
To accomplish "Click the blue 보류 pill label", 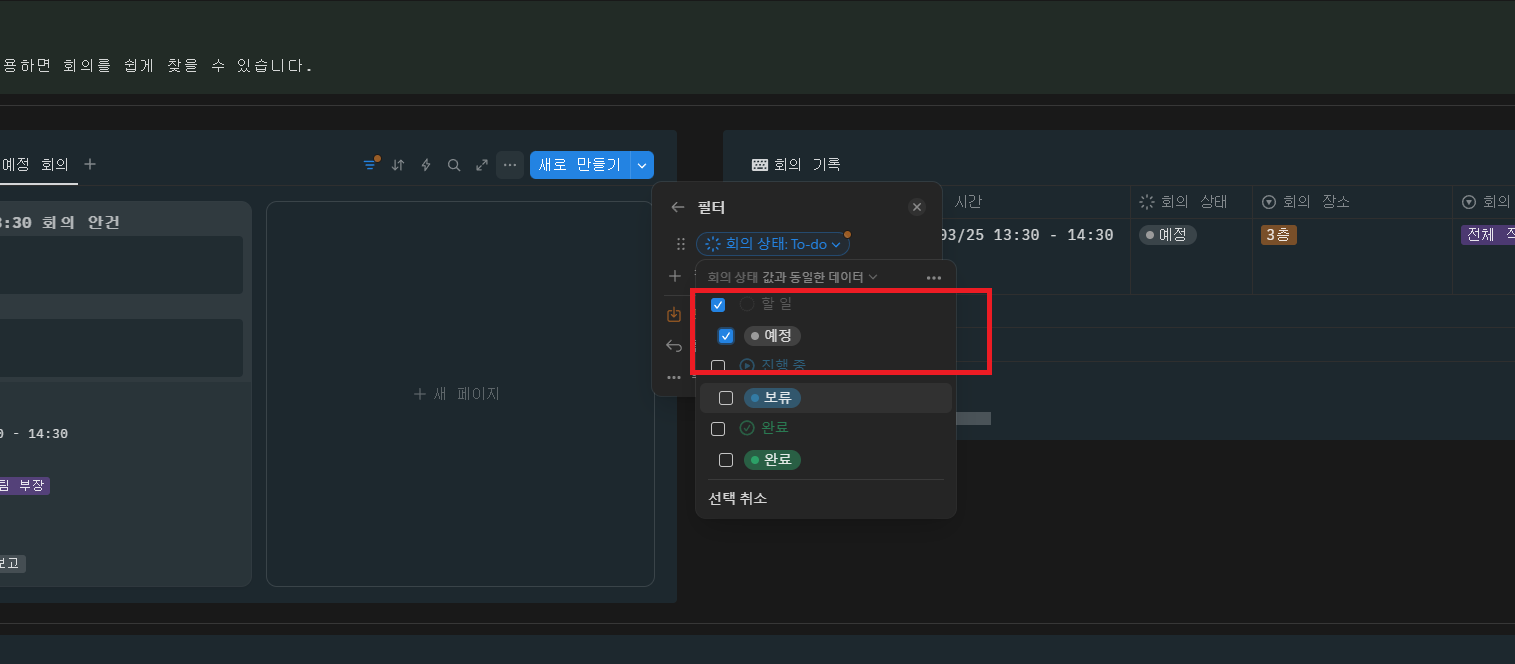I will (773, 398).
